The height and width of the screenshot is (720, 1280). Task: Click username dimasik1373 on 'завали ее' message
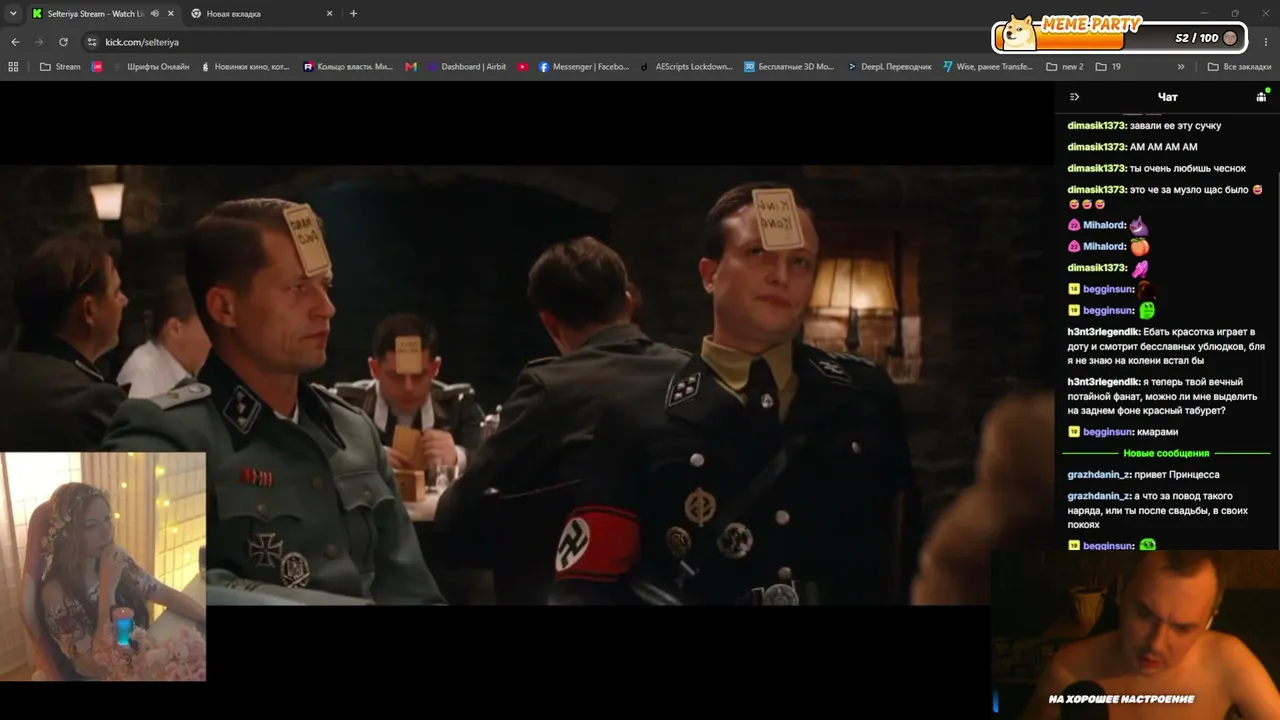tap(1097, 126)
